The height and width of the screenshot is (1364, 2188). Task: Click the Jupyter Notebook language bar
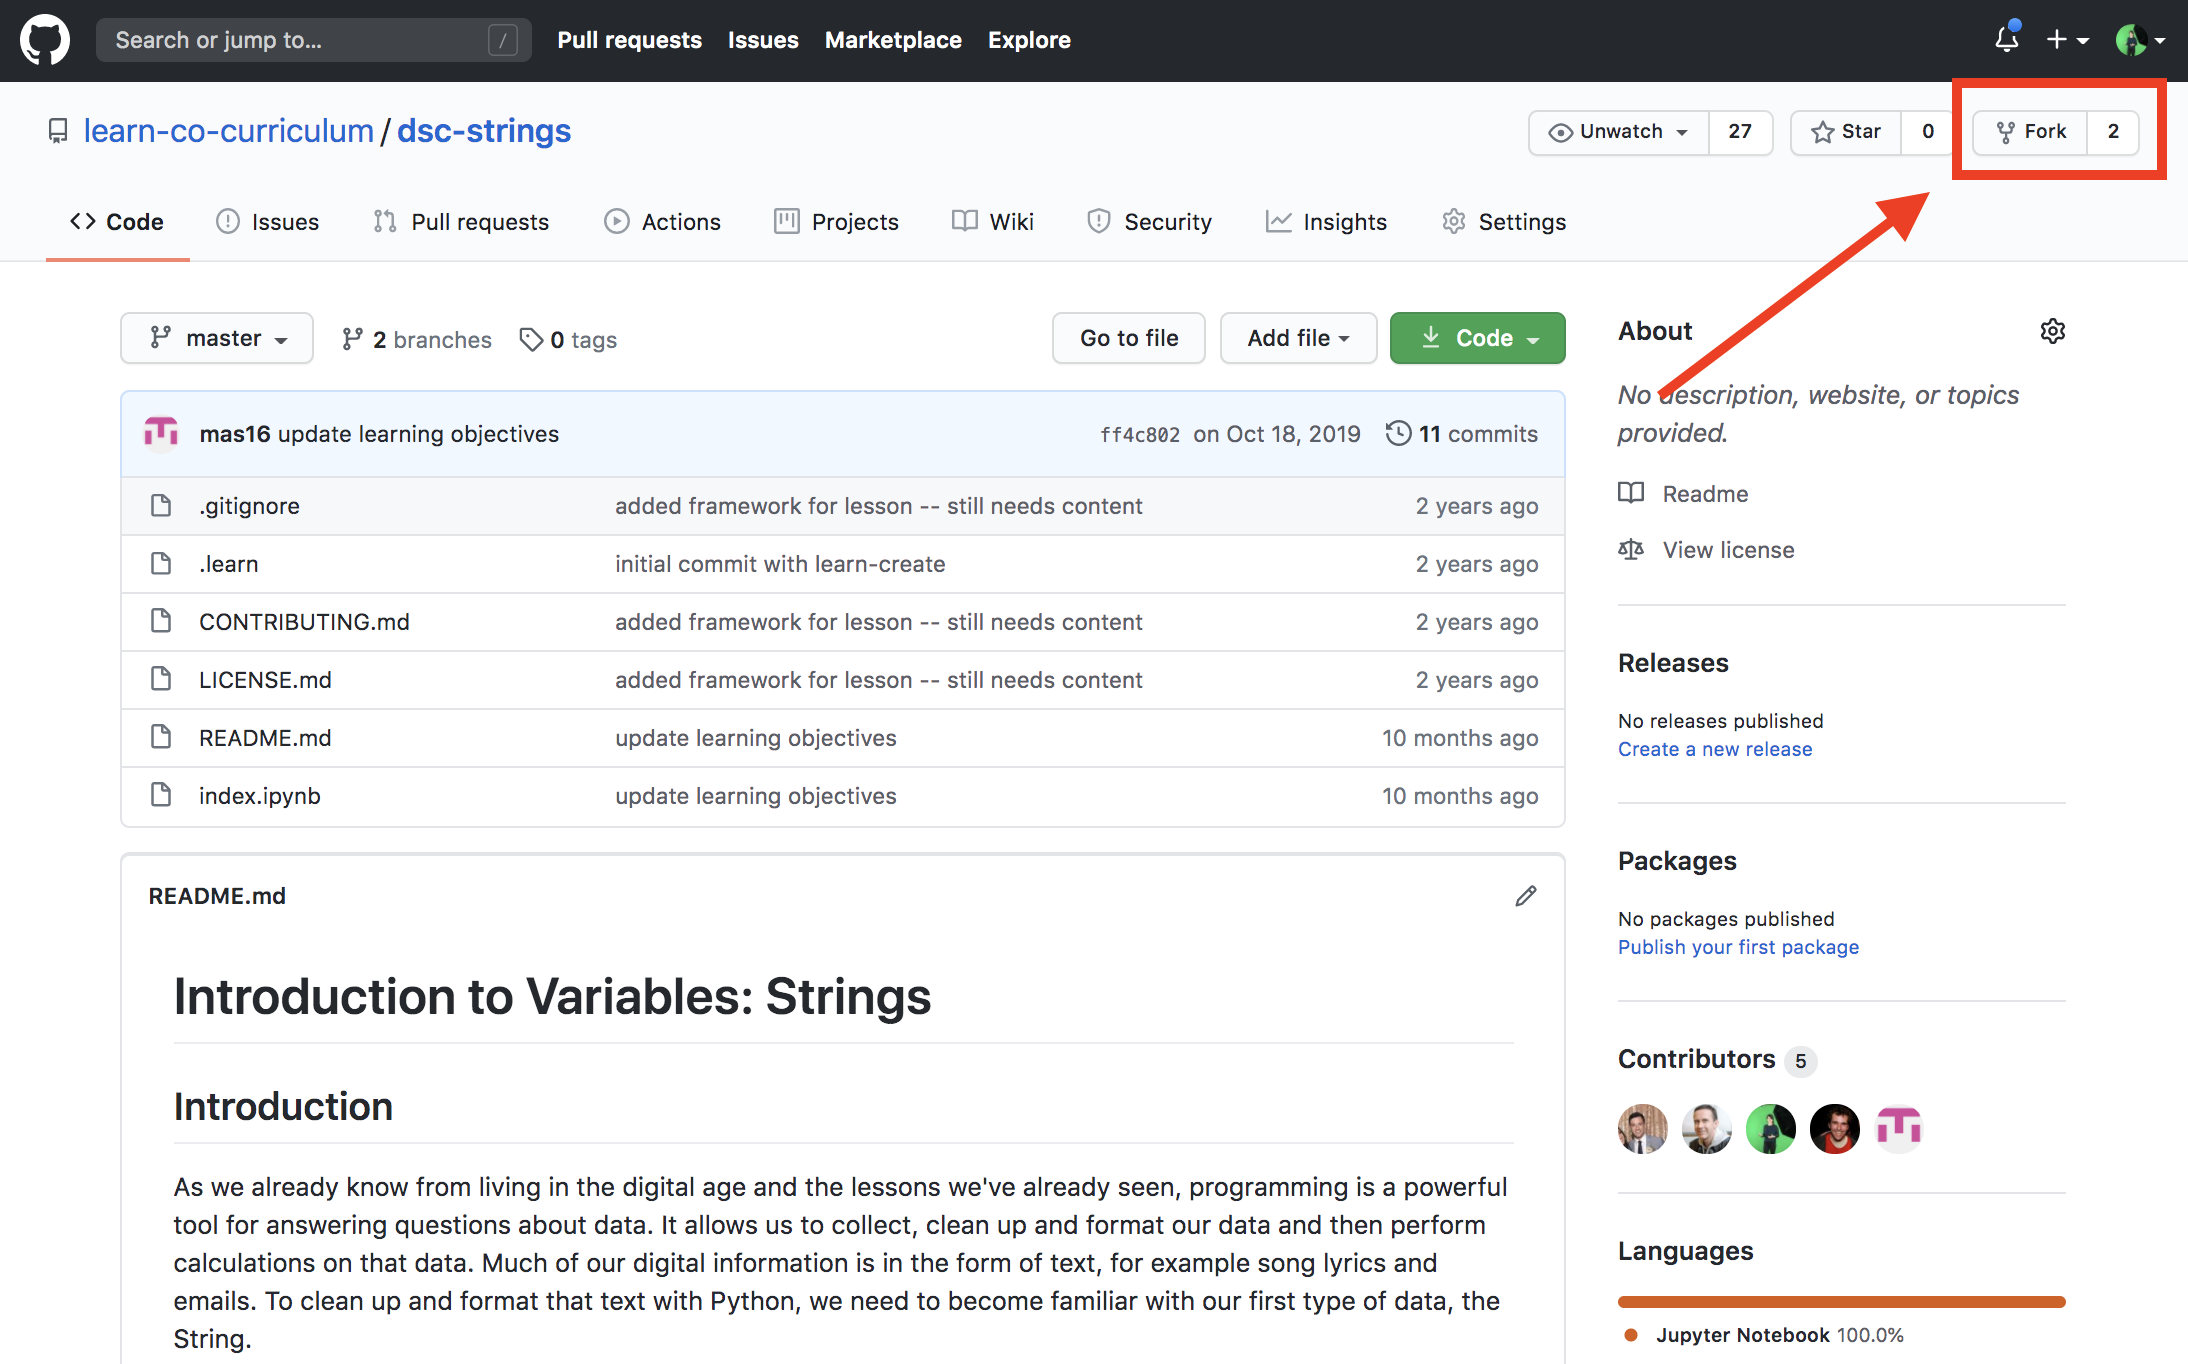[1841, 1301]
